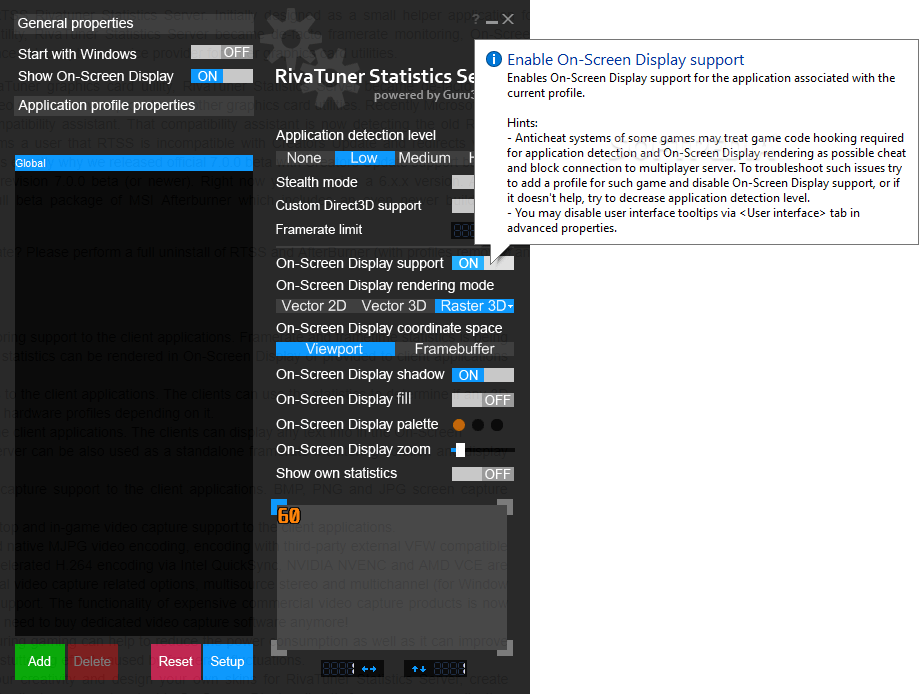Image resolution: width=919 pixels, height=694 pixels.
Task: Click the On-Screen Display zoom slider
Action: point(483,450)
